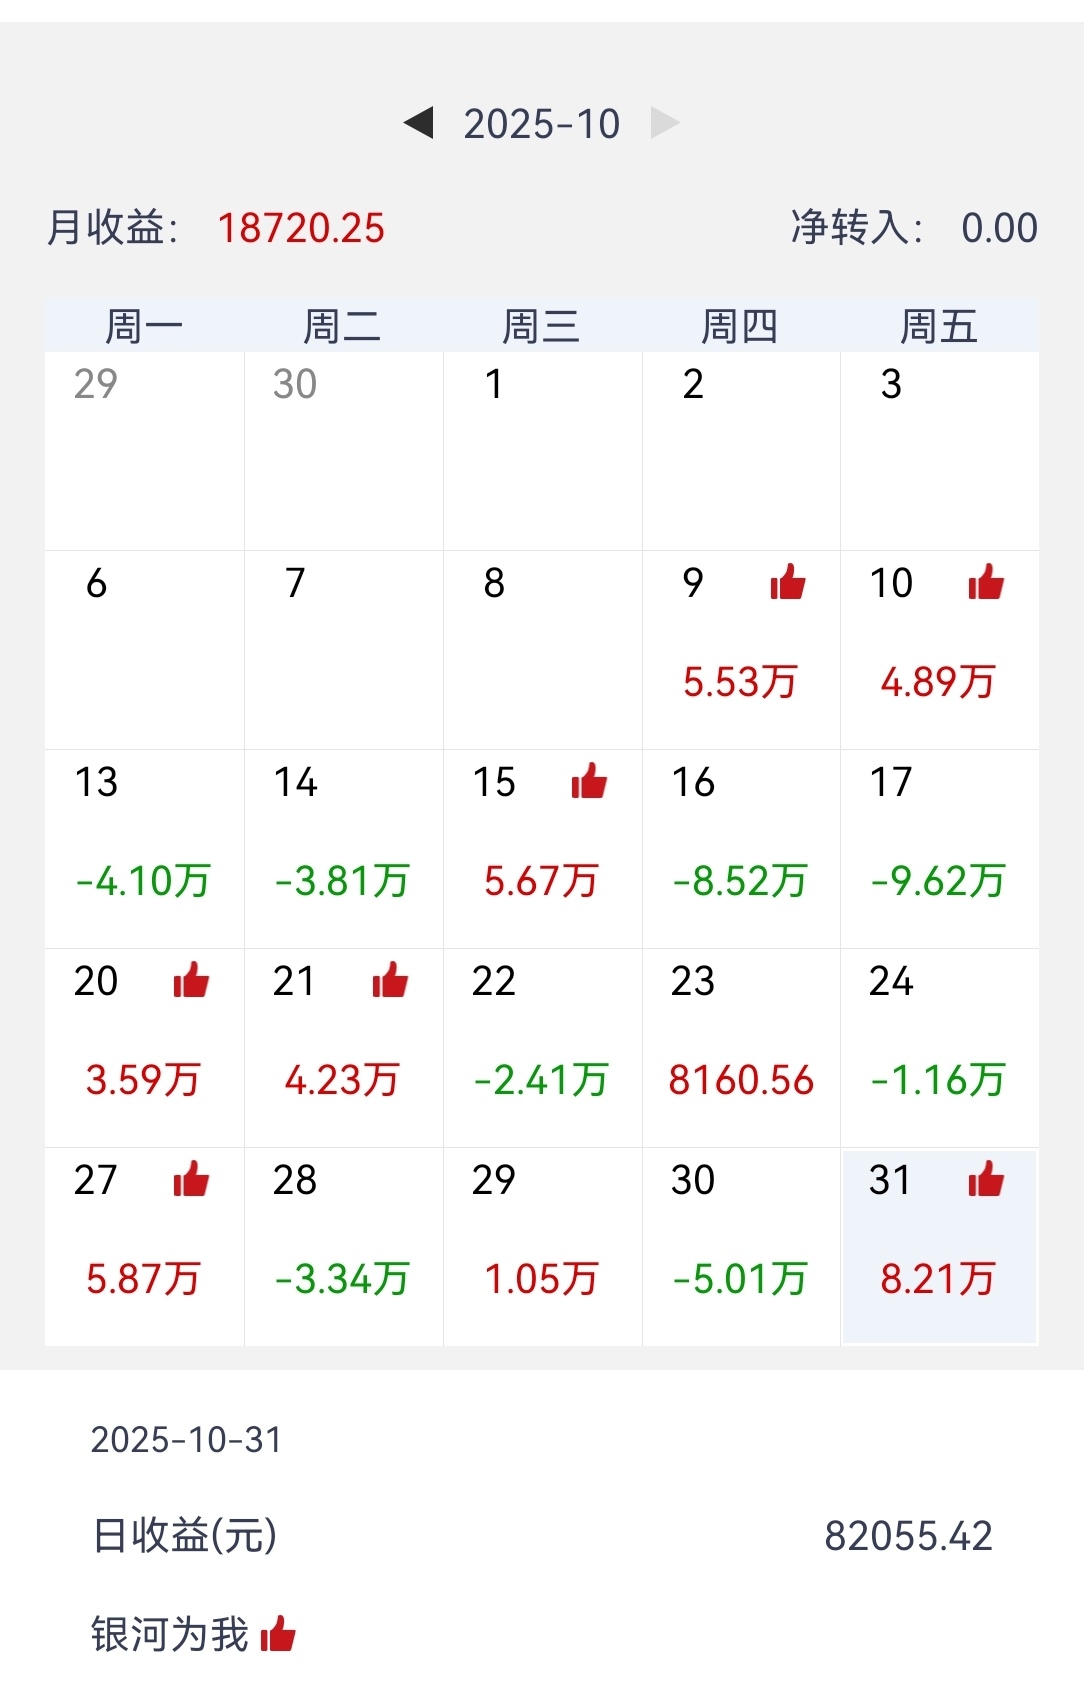Tap the thumbs-up icon on day 20
This screenshot has height=1700, width=1084.
191,980
